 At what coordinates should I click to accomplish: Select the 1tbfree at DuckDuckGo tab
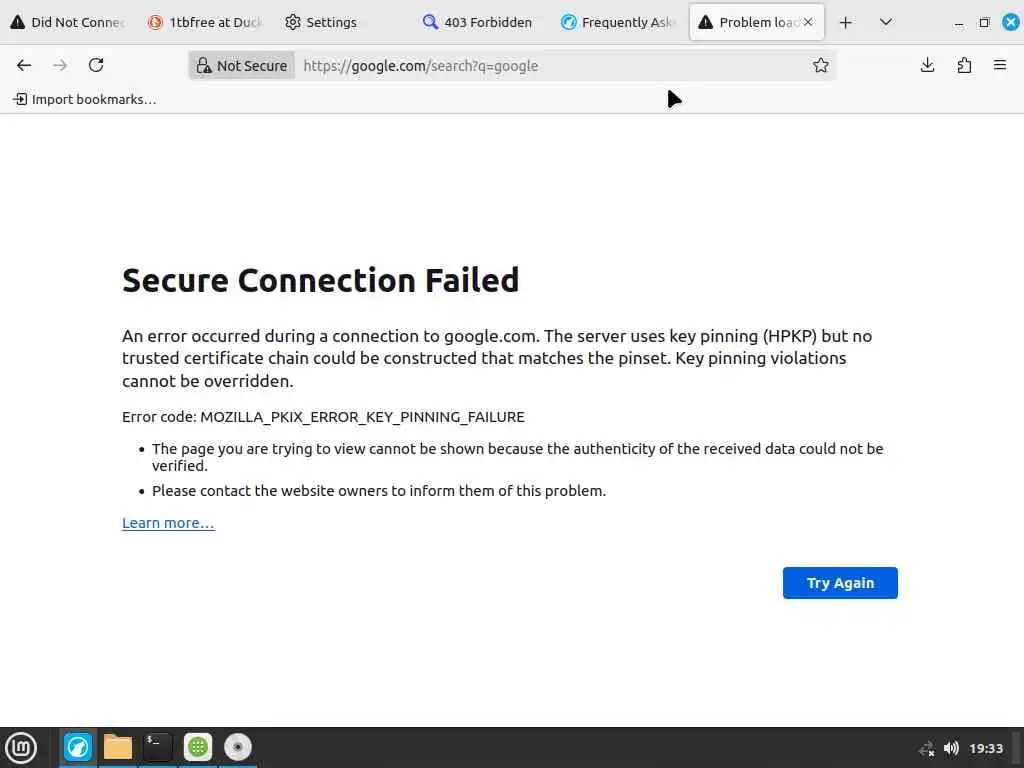pos(204,22)
